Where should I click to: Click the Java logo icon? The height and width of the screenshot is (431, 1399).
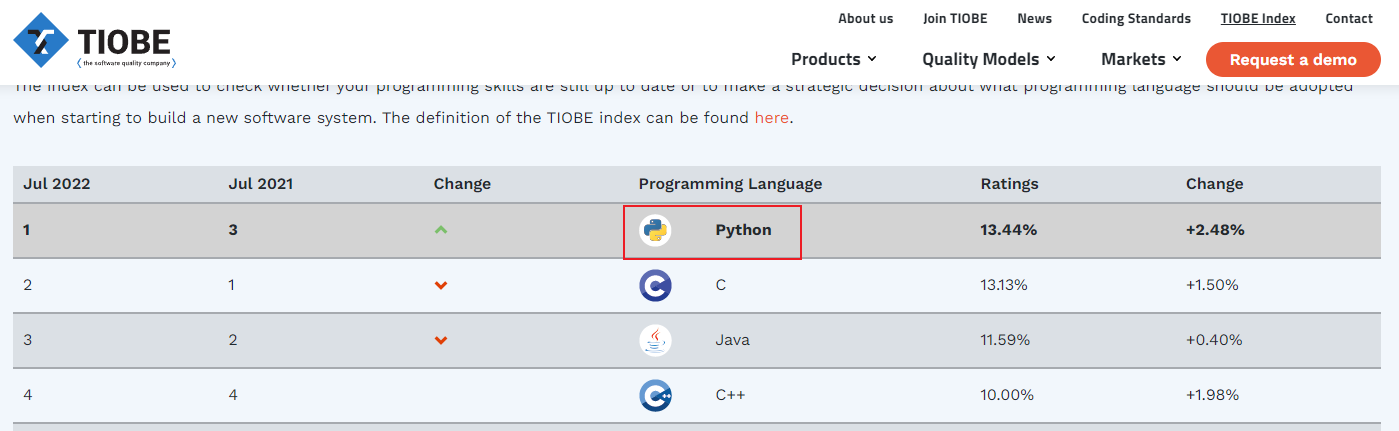coord(655,341)
